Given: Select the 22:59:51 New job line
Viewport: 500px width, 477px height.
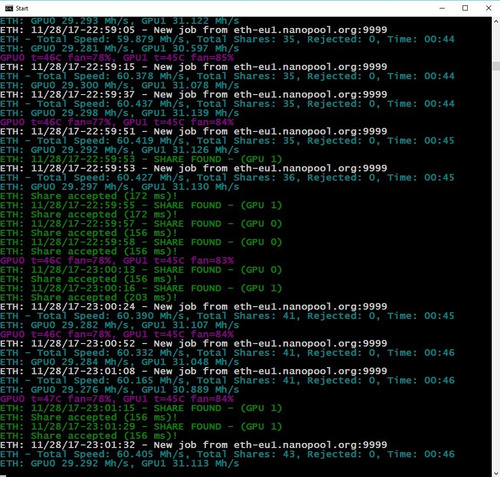Looking at the screenshot, I should click(x=194, y=131).
